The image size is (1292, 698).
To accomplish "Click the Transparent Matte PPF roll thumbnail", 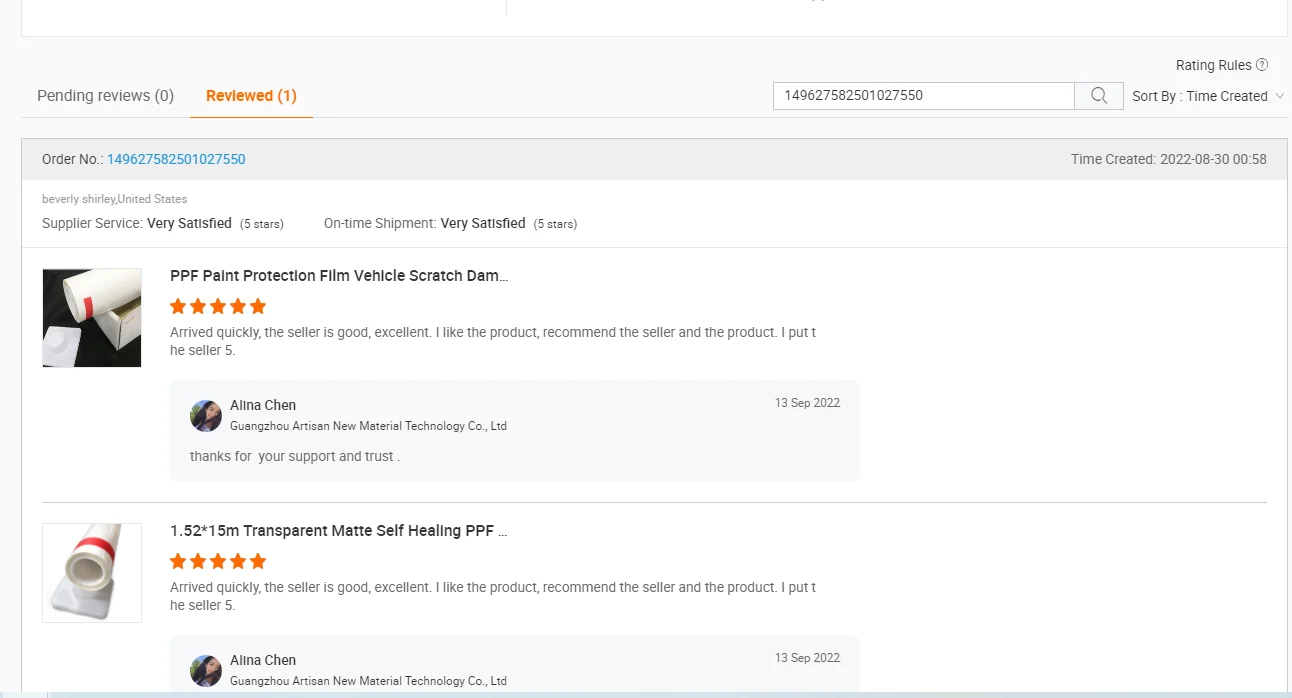I will (x=92, y=572).
